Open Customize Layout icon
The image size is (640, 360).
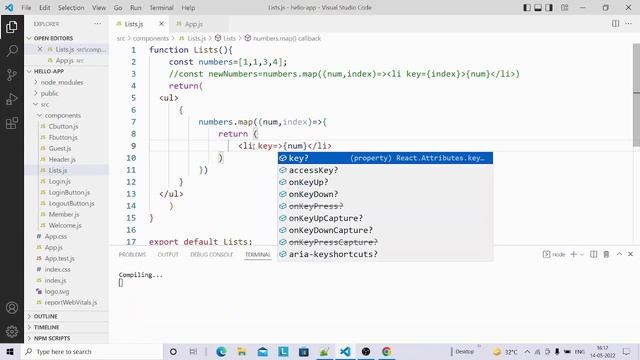pyautogui.click(x=564, y=7)
